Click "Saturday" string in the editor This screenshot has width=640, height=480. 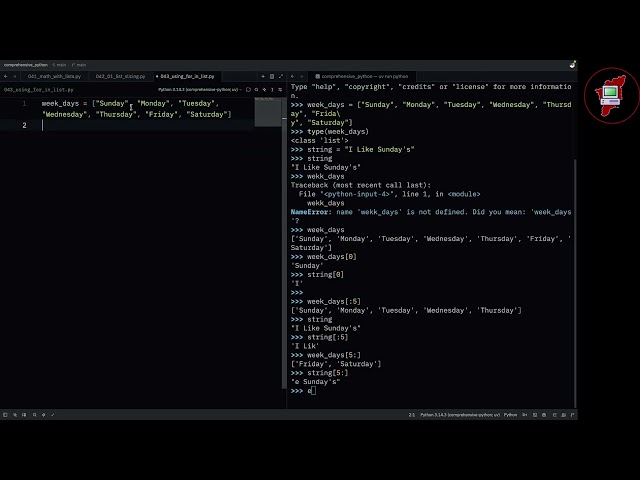(x=207, y=115)
